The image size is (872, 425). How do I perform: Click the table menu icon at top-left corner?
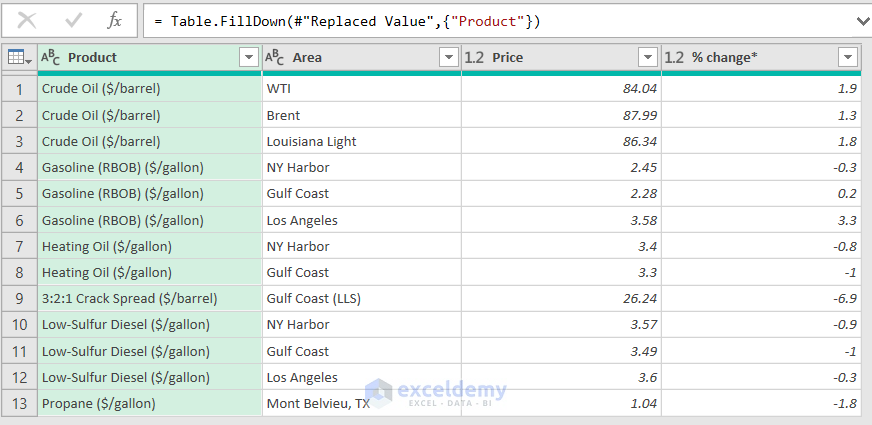(18, 58)
